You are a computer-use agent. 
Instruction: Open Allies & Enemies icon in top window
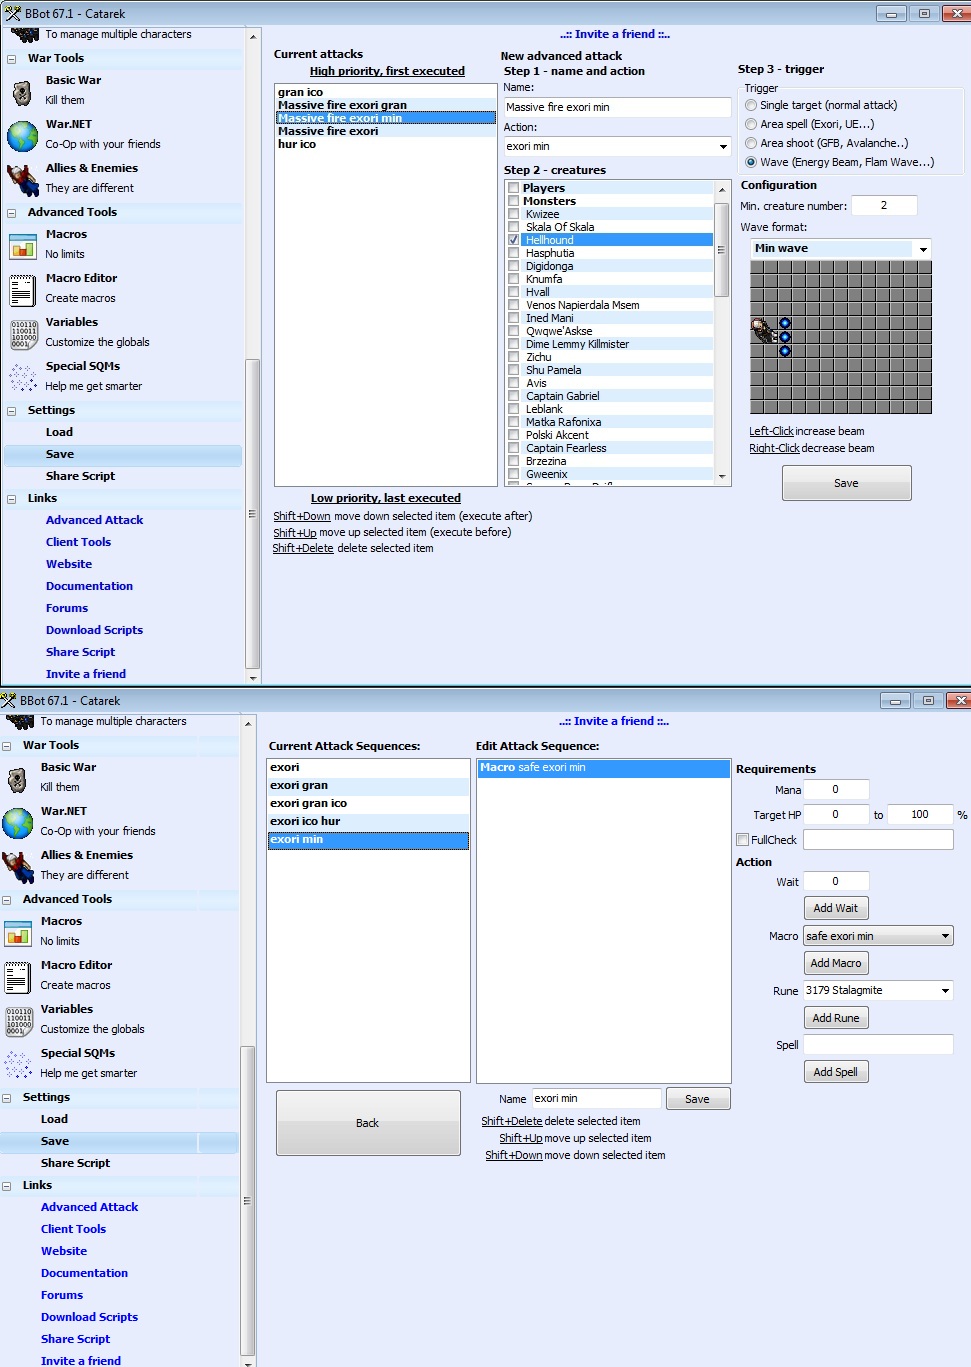pyautogui.click(x=22, y=179)
